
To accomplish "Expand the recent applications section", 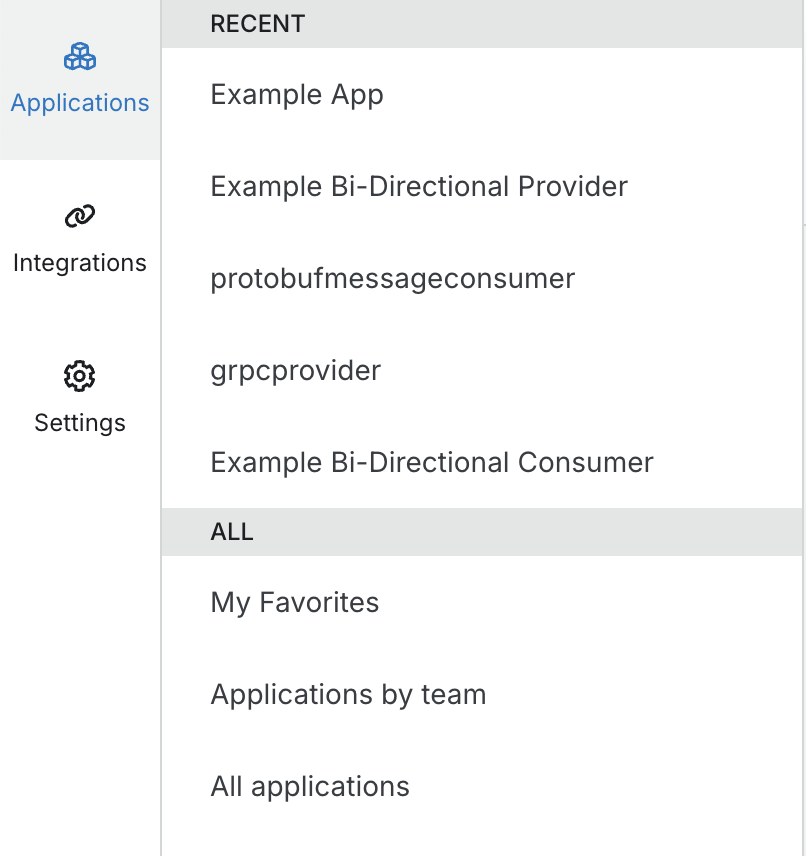I will pyautogui.click(x=257, y=23).
